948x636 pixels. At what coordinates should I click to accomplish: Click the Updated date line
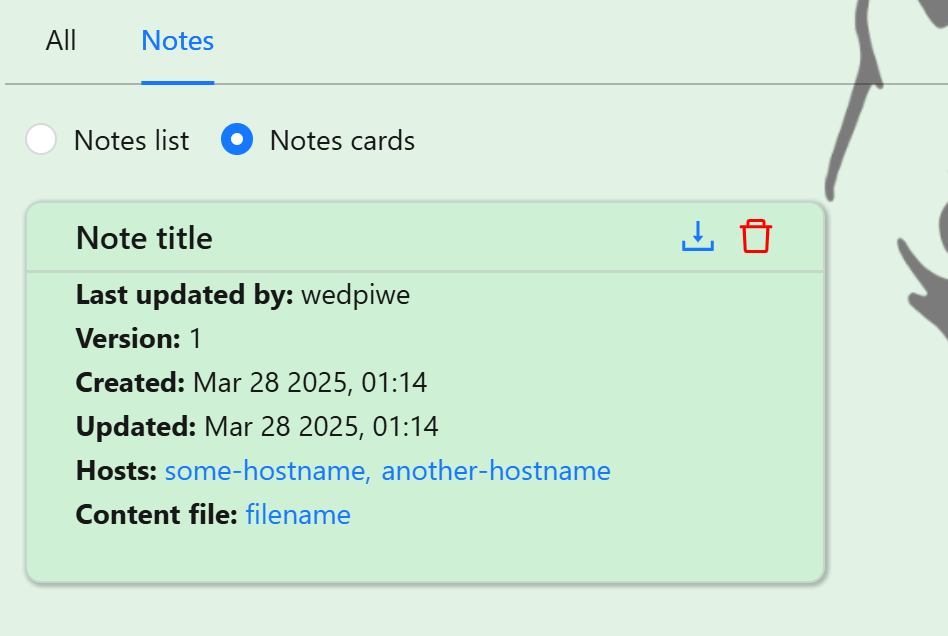tap(257, 426)
